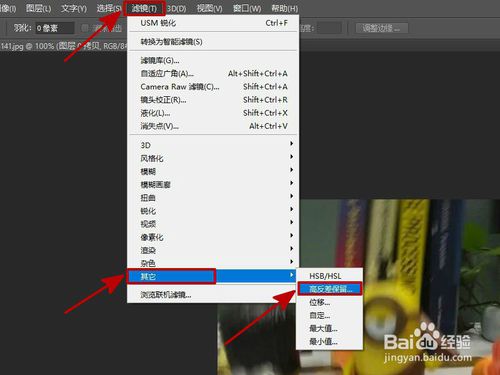Open the 帮助(H) menu

pos(284,8)
